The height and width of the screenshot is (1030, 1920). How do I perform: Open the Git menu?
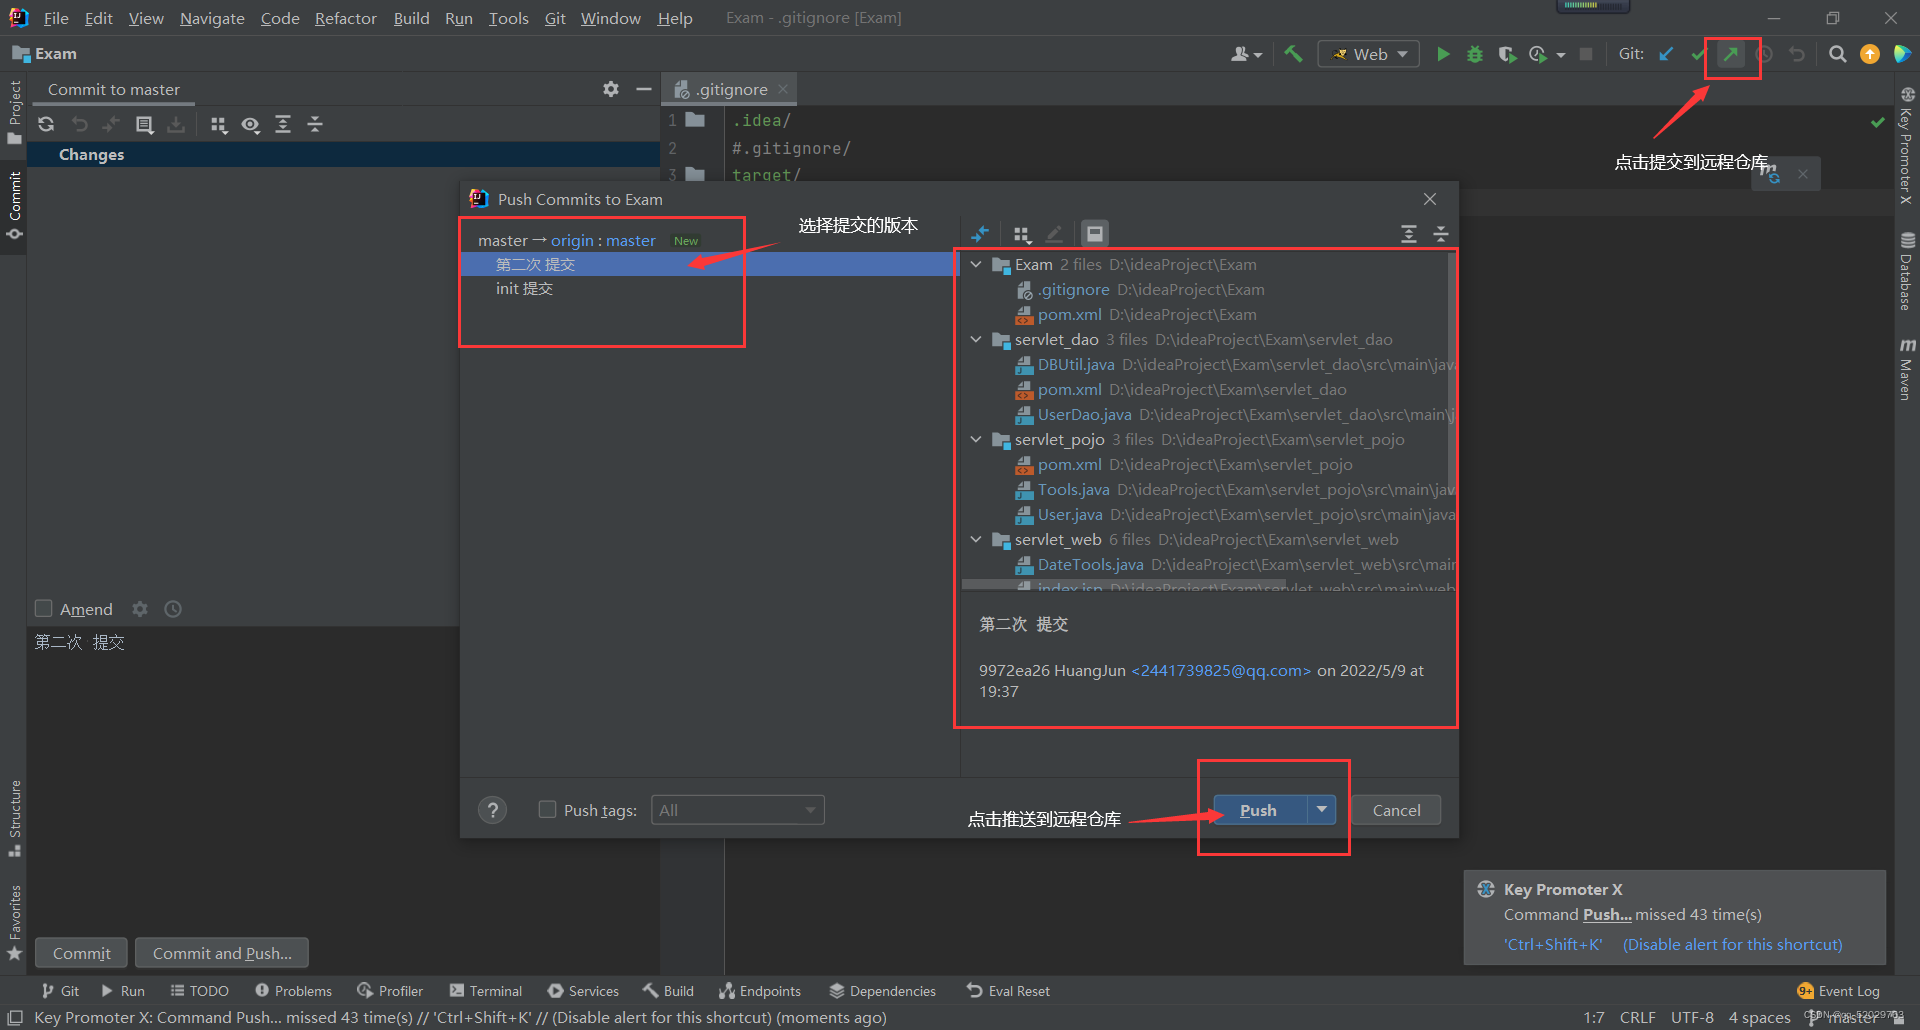coord(555,18)
